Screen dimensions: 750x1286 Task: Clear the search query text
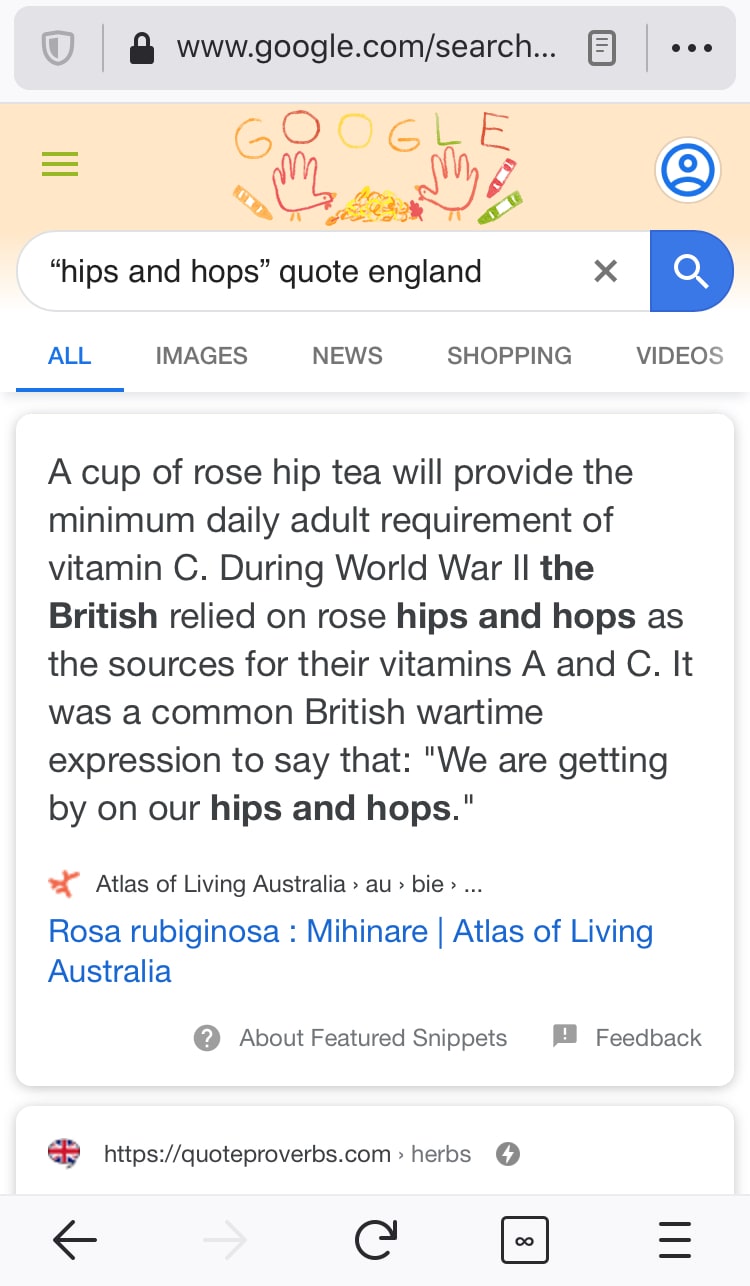[605, 271]
